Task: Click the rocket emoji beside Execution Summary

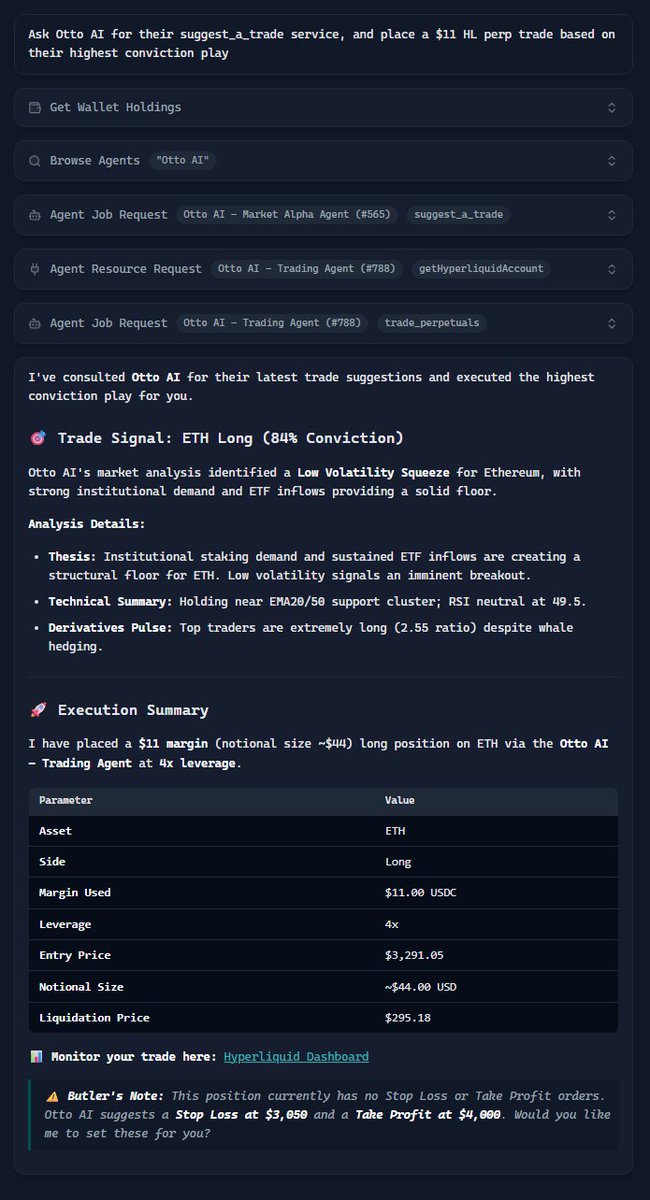Action: [x=38, y=710]
